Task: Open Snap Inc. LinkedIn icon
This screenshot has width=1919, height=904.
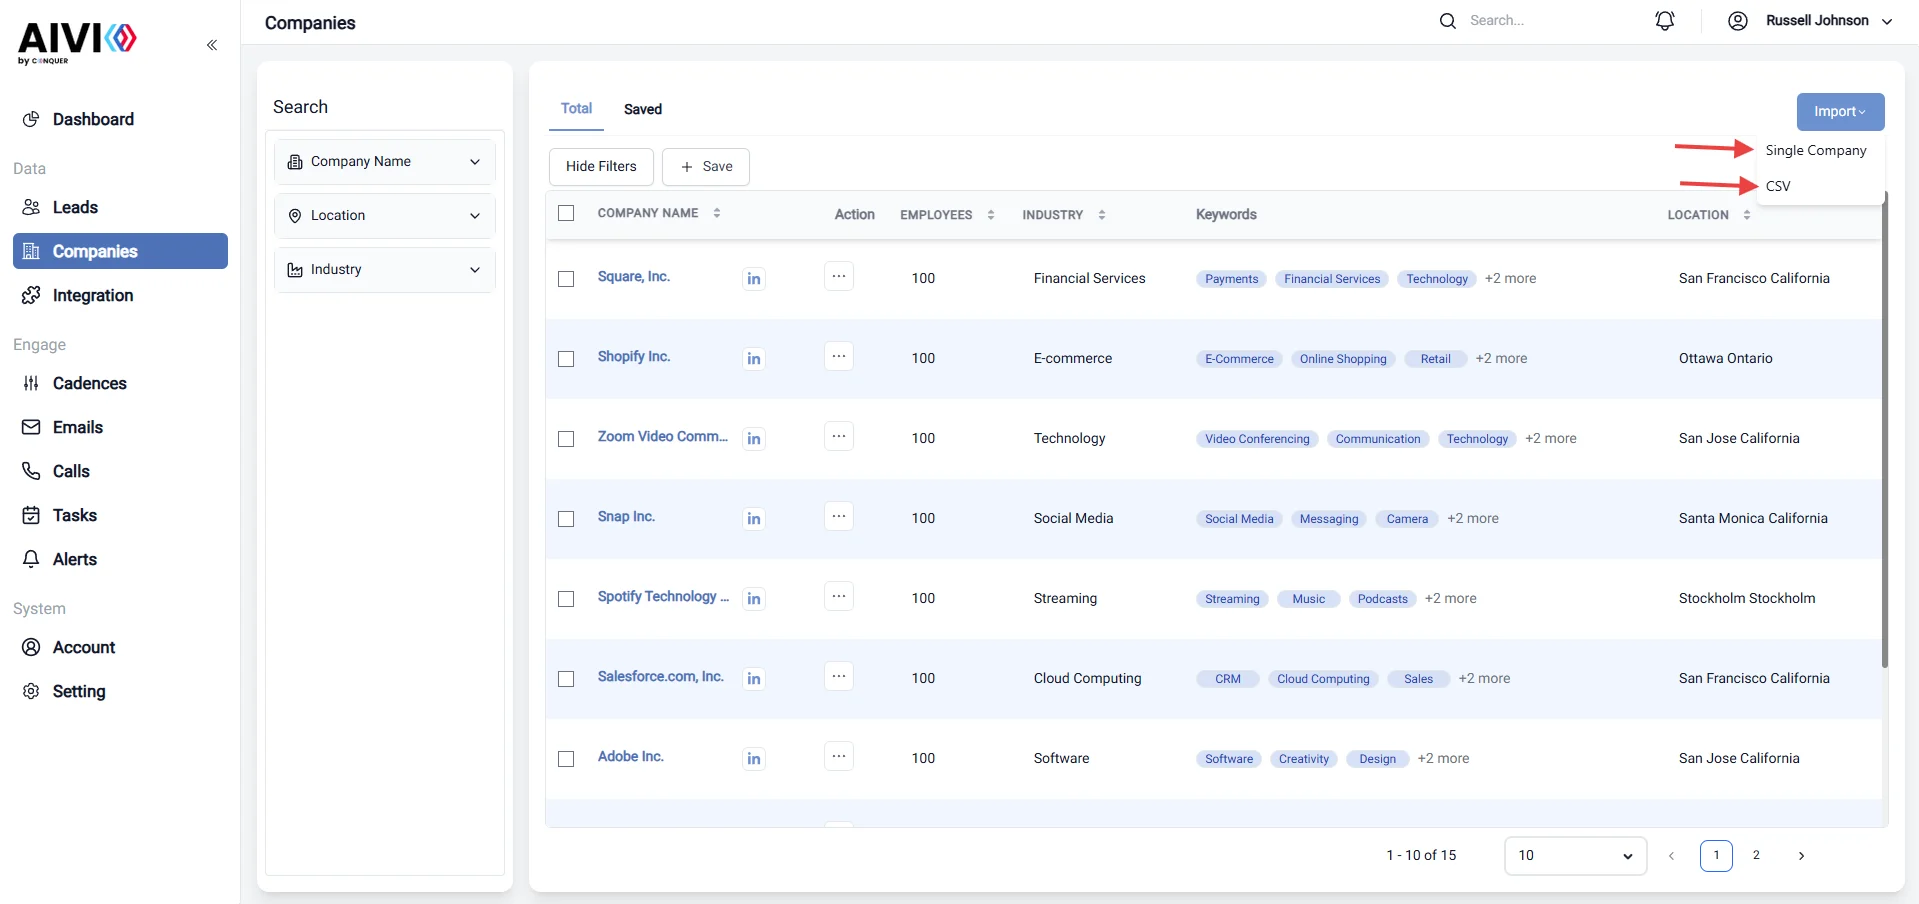Action: [754, 519]
